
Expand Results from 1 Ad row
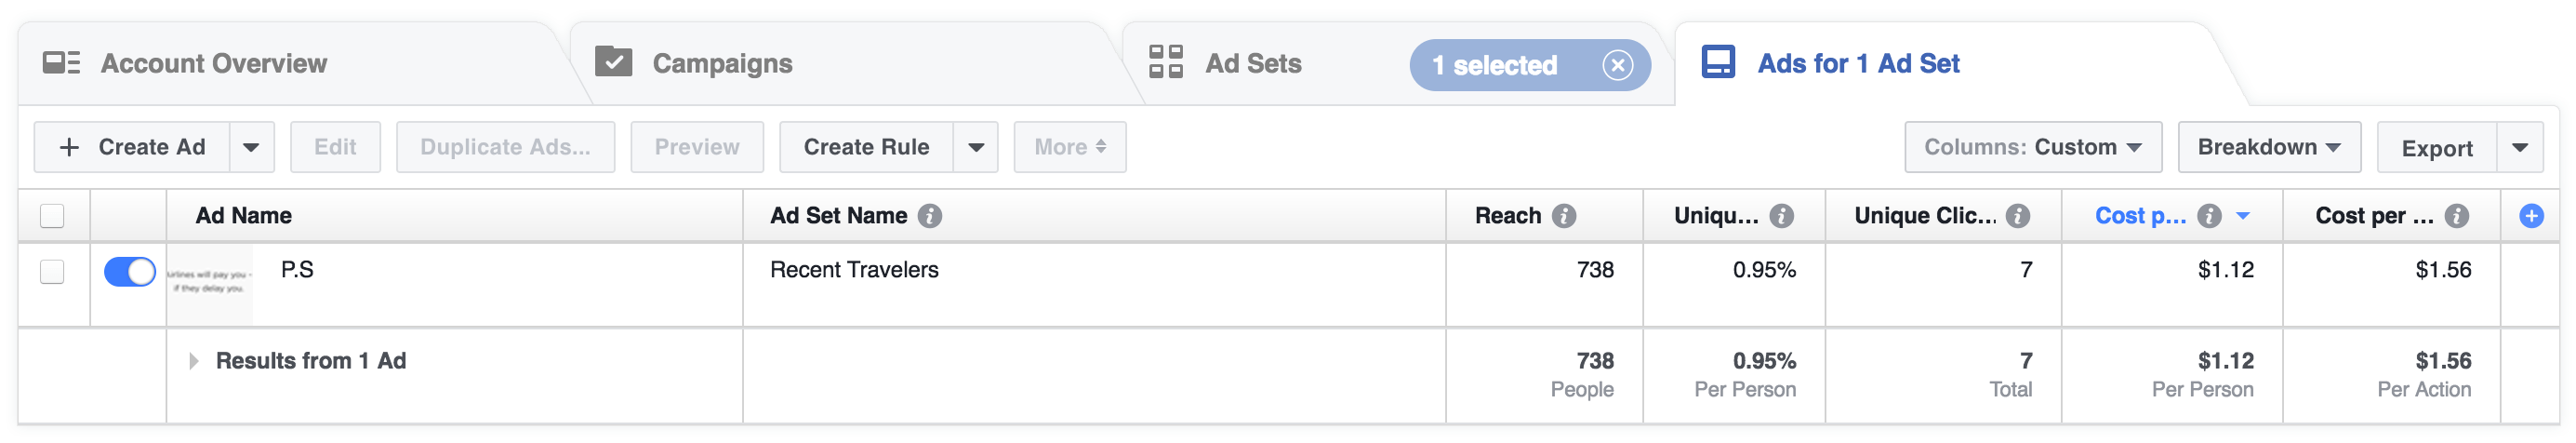tap(193, 361)
